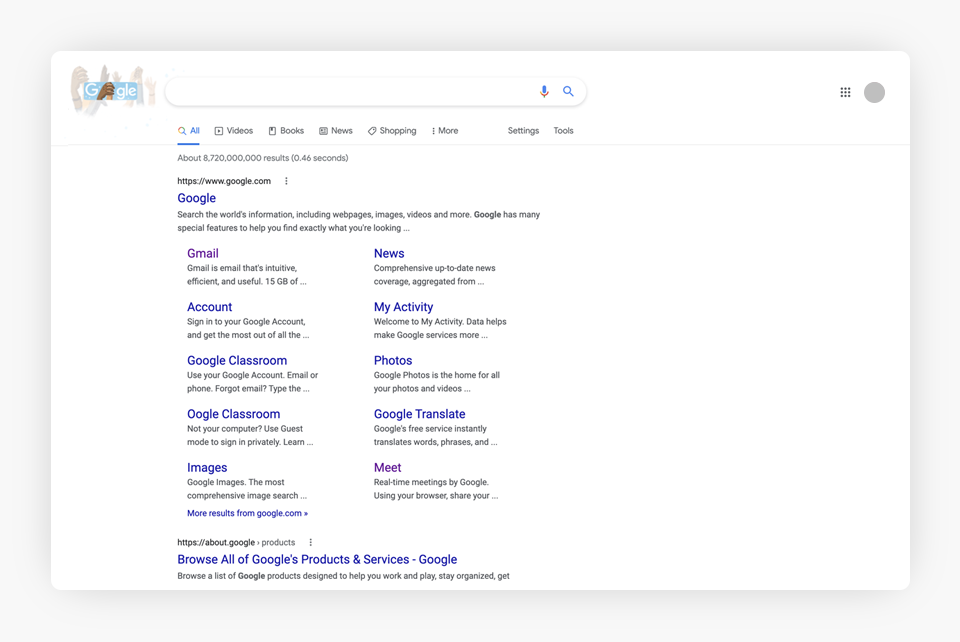Switch to the Videos search tab

point(233,131)
